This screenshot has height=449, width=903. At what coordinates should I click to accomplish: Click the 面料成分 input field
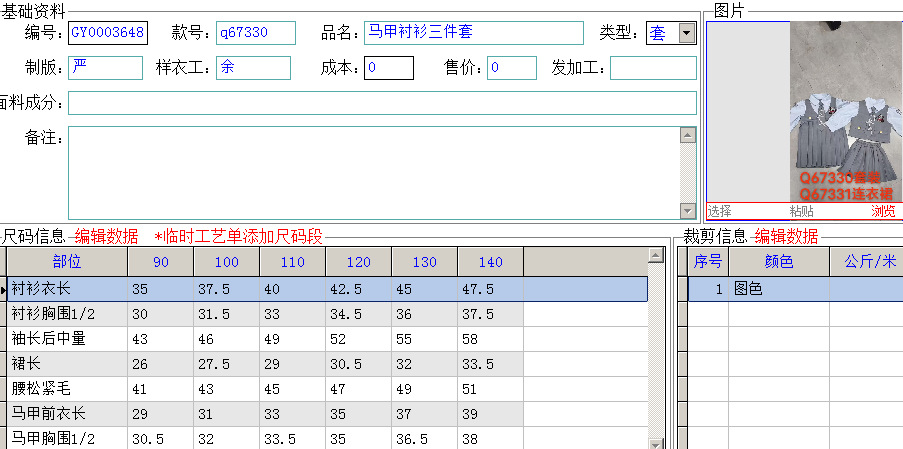[382, 103]
